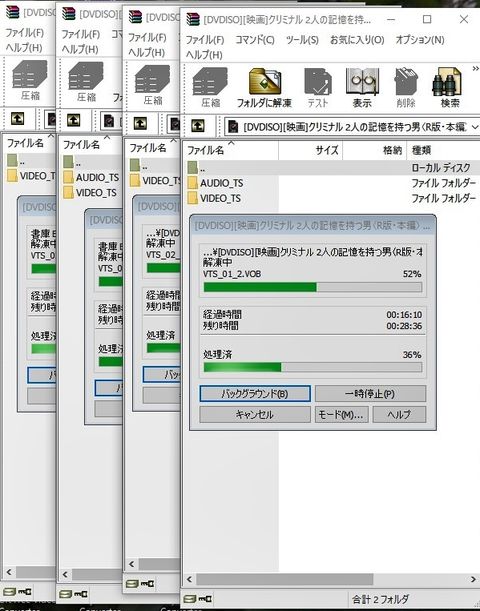Click the 合計 2 フォルダ status text
This screenshot has width=480, height=611.
click(x=380, y=599)
